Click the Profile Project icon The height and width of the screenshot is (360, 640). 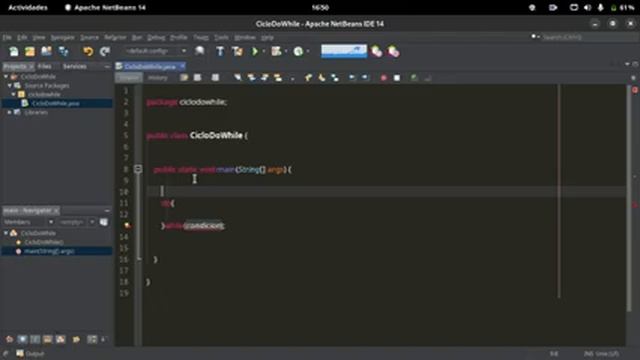(298, 51)
